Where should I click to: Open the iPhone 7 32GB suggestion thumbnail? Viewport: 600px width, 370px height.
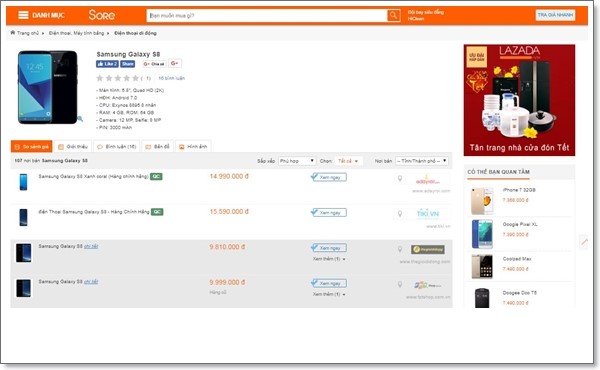point(482,200)
